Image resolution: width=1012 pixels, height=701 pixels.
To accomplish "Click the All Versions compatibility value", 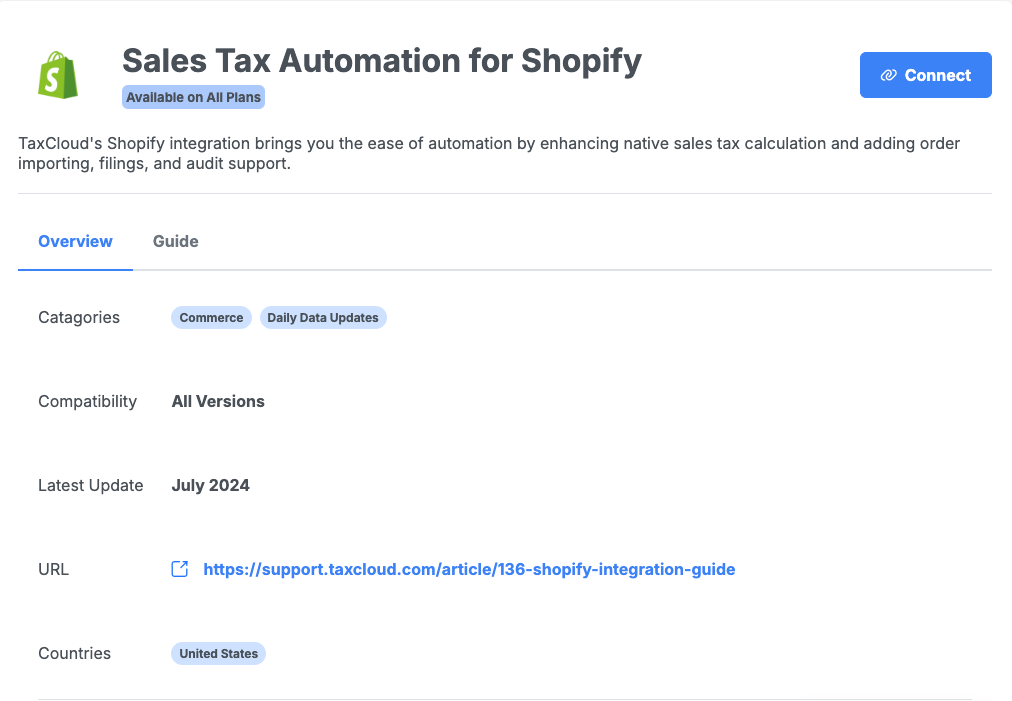I will point(218,401).
